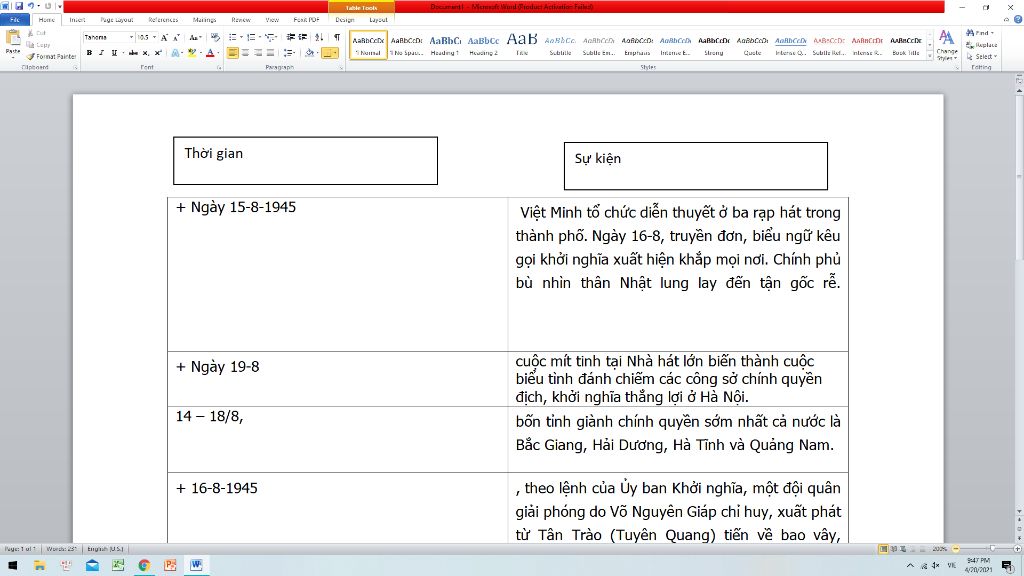Screen dimensions: 1024x576
Task: Apply strikethrough formatting
Action: pos(133,53)
